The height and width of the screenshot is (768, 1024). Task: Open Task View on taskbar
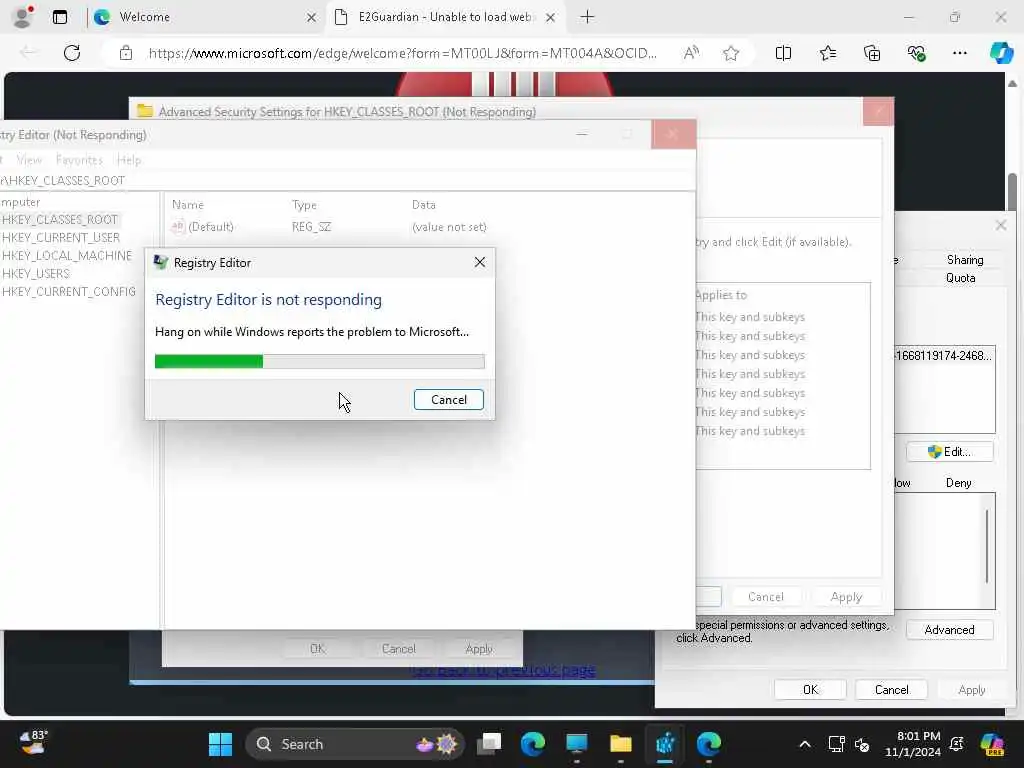click(488, 744)
